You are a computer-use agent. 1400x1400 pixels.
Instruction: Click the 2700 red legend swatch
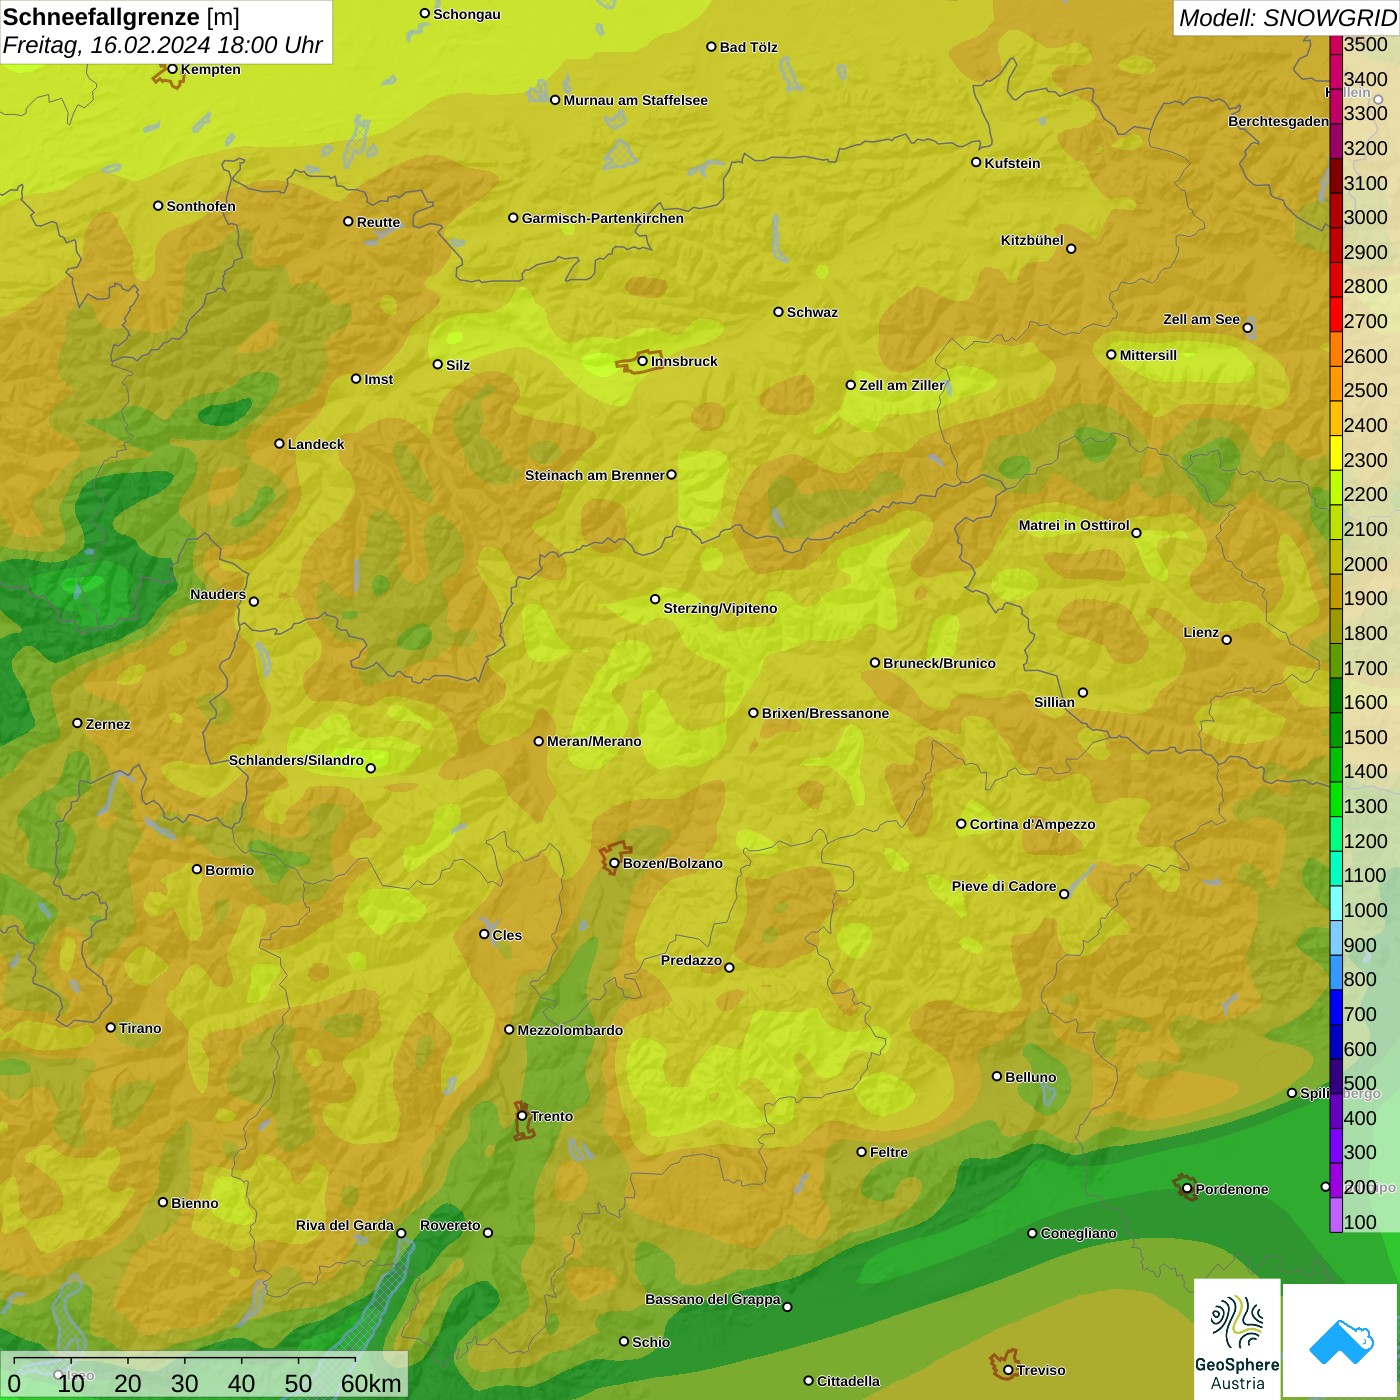pyautogui.click(x=1336, y=314)
